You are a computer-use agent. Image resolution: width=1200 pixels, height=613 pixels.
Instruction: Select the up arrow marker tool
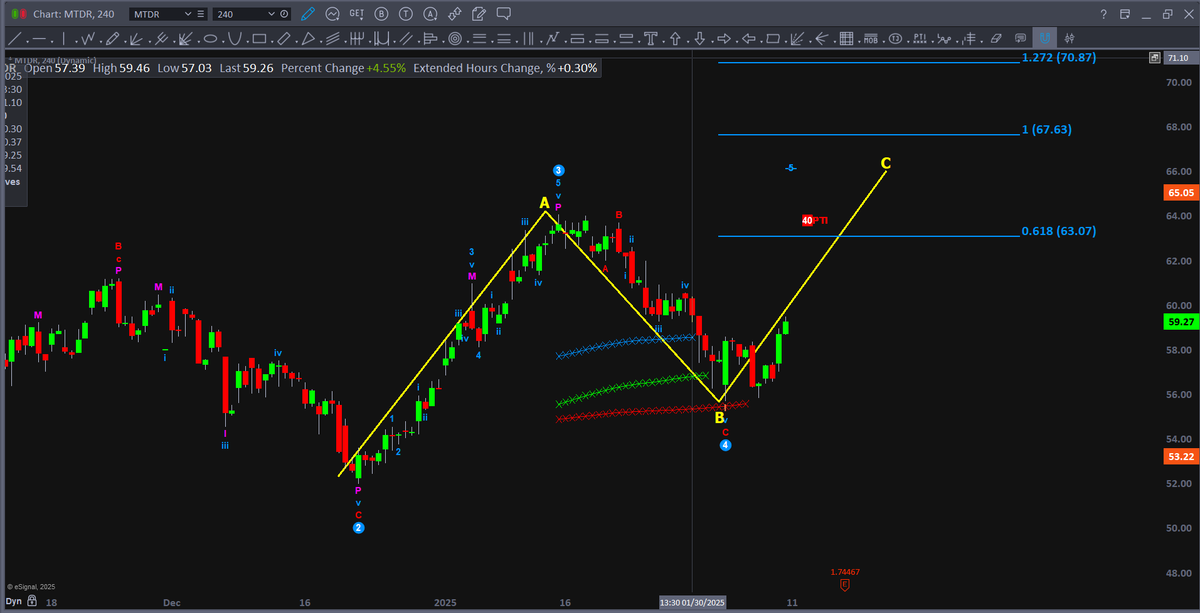(676, 39)
